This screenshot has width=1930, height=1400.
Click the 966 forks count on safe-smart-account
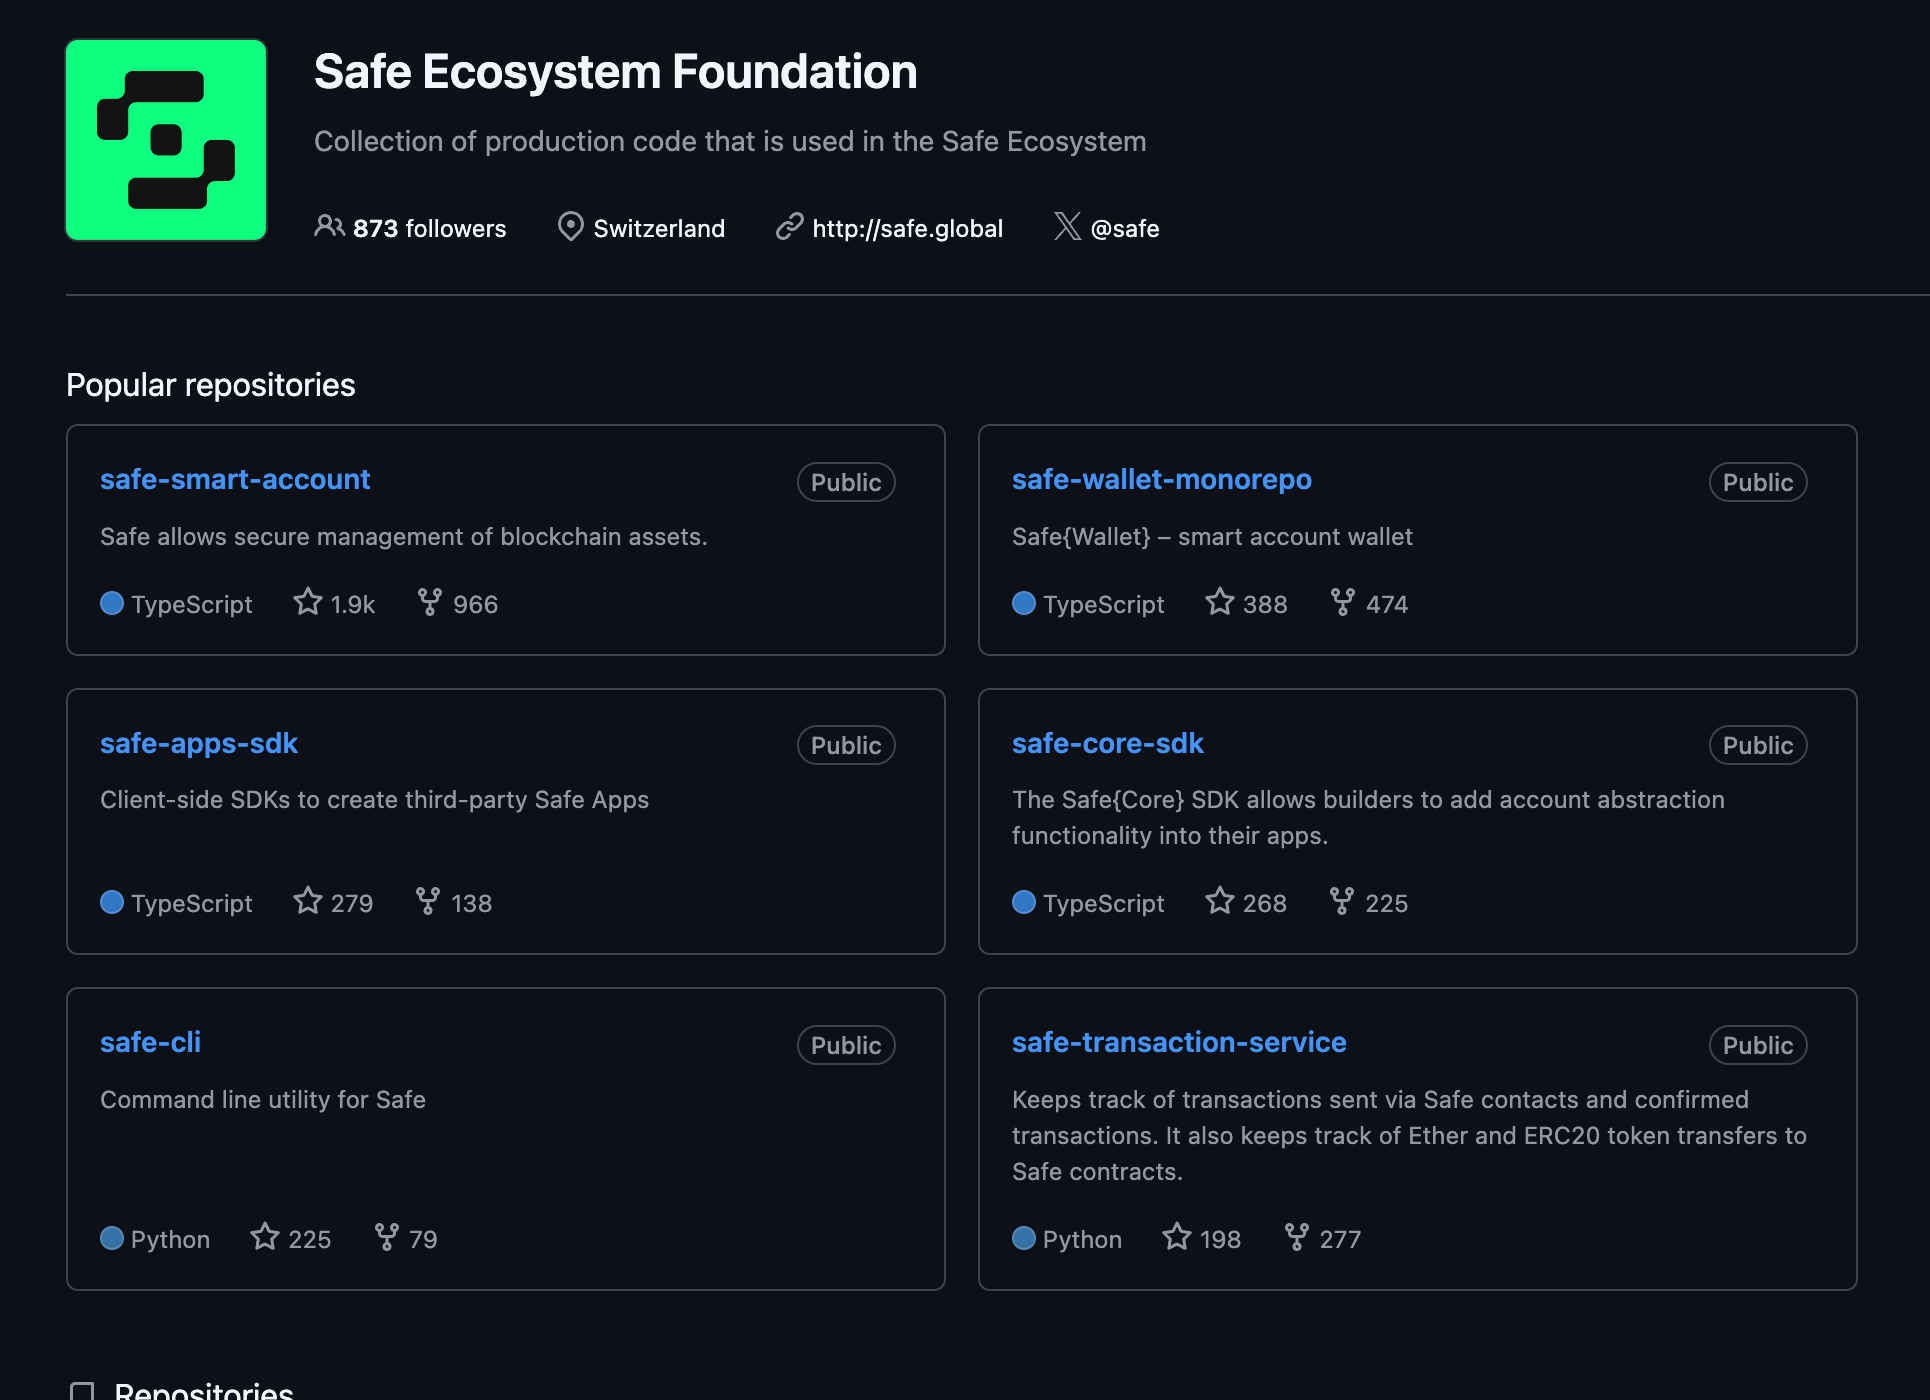click(475, 604)
